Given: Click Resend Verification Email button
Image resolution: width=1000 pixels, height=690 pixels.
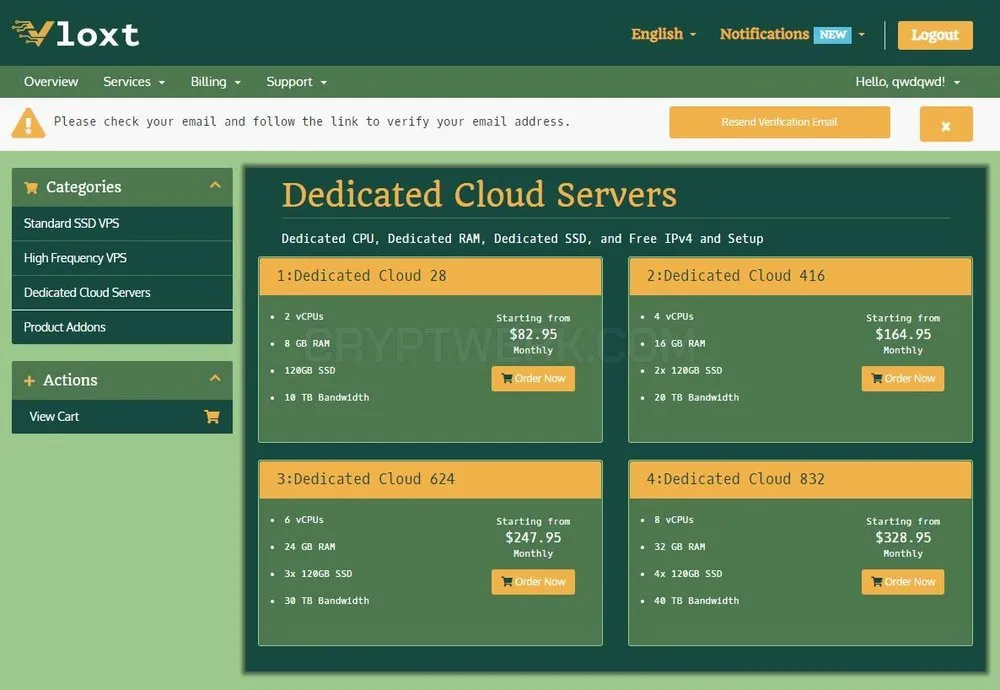Looking at the screenshot, I should point(779,122).
